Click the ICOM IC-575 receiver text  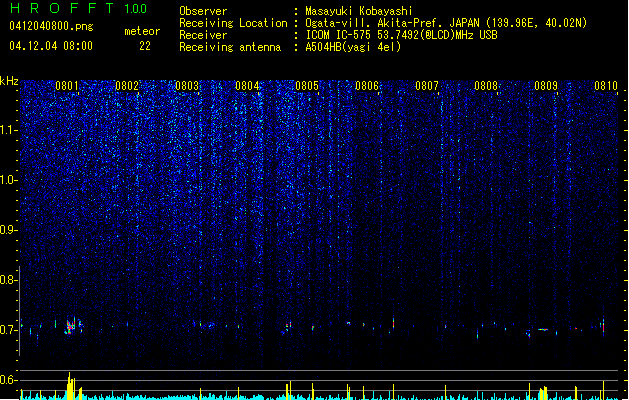[401, 35]
